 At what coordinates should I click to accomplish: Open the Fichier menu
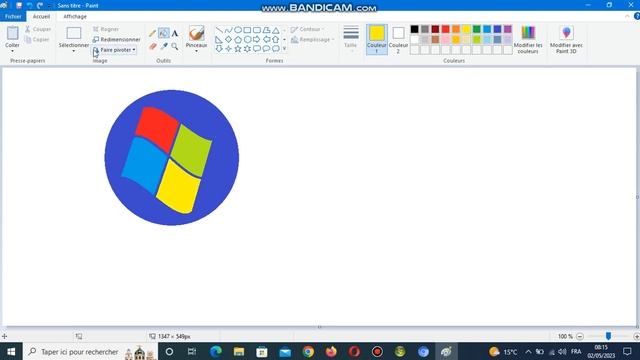(13, 16)
